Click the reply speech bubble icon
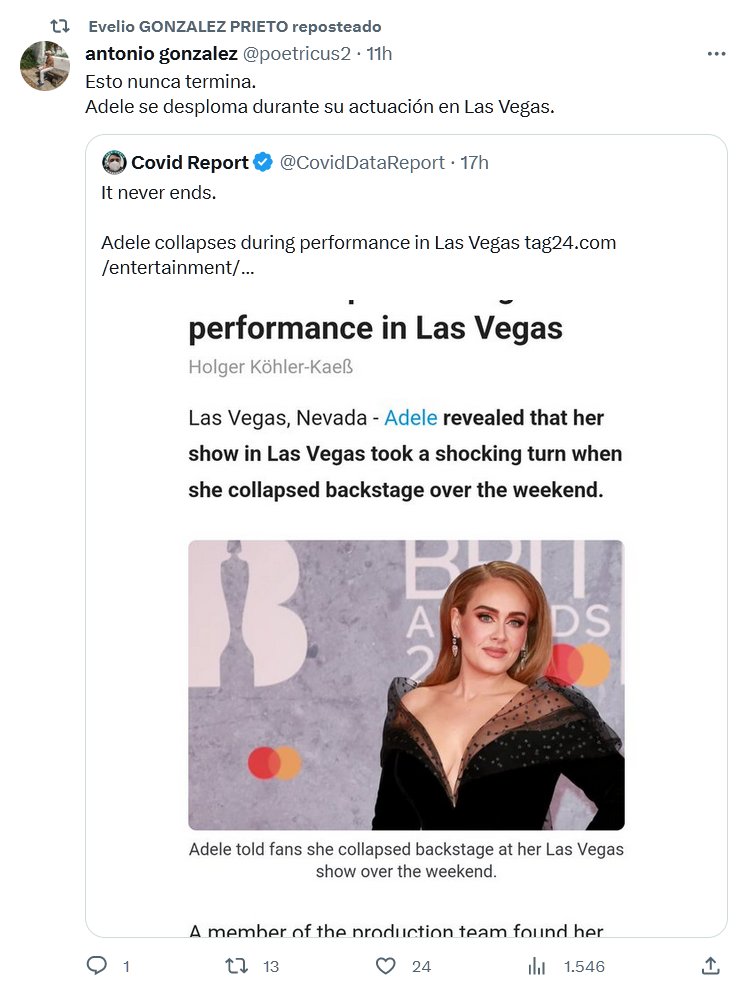Screen dimensions: 746x984 pos(97,965)
